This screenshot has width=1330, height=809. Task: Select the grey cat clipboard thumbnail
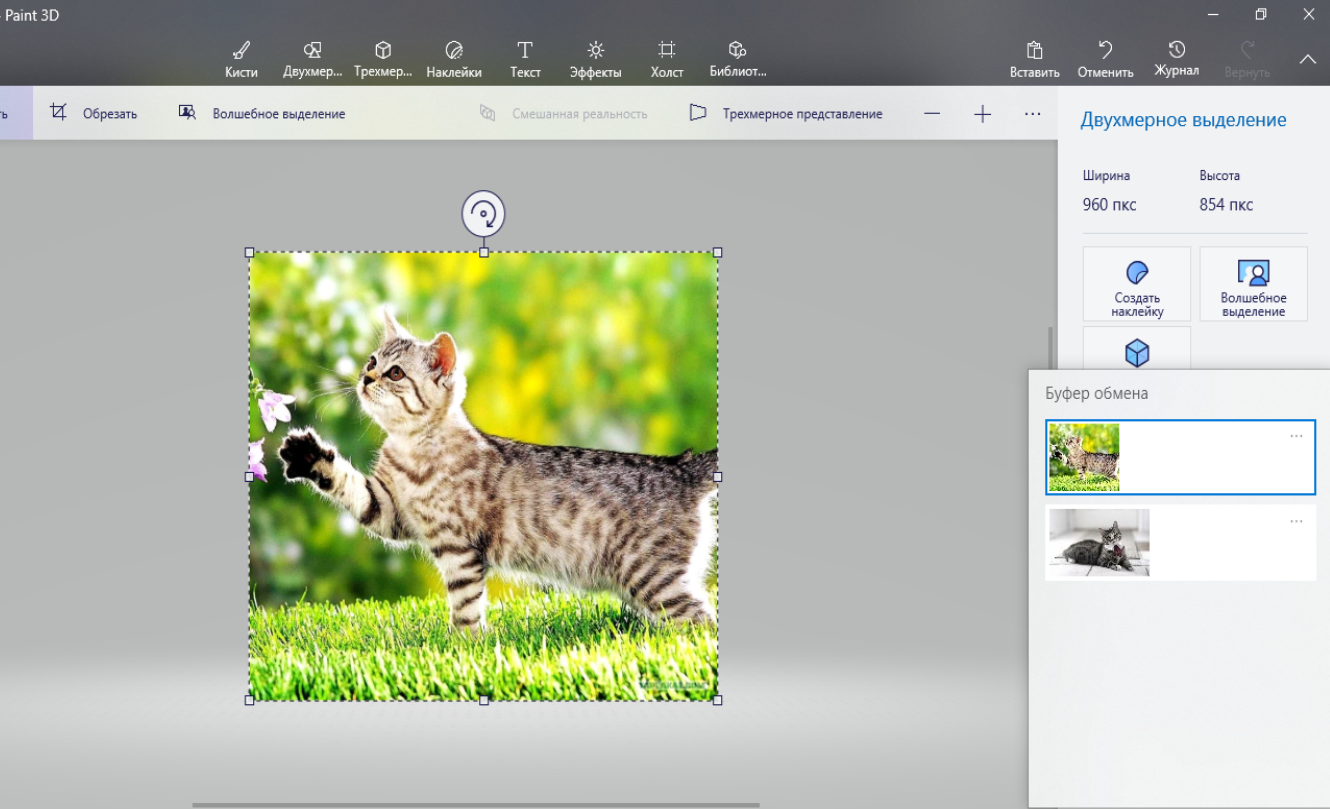point(1099,543)
